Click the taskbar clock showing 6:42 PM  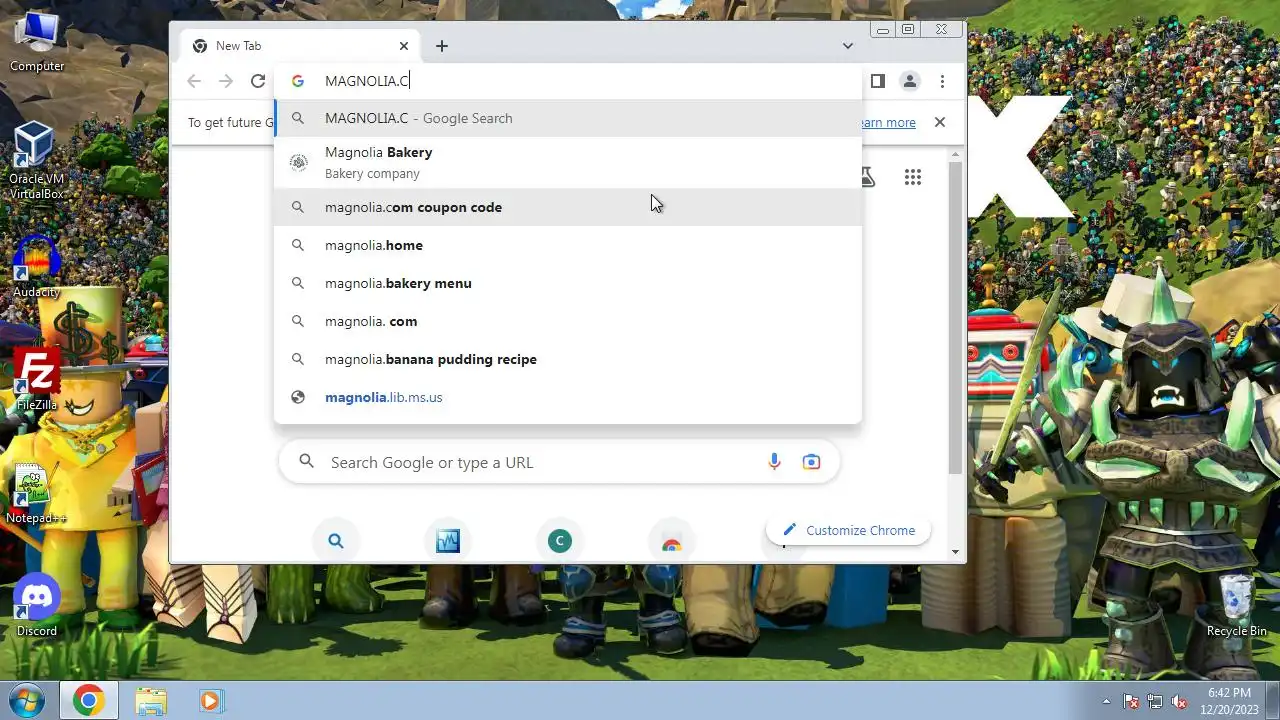[1229, 700]
